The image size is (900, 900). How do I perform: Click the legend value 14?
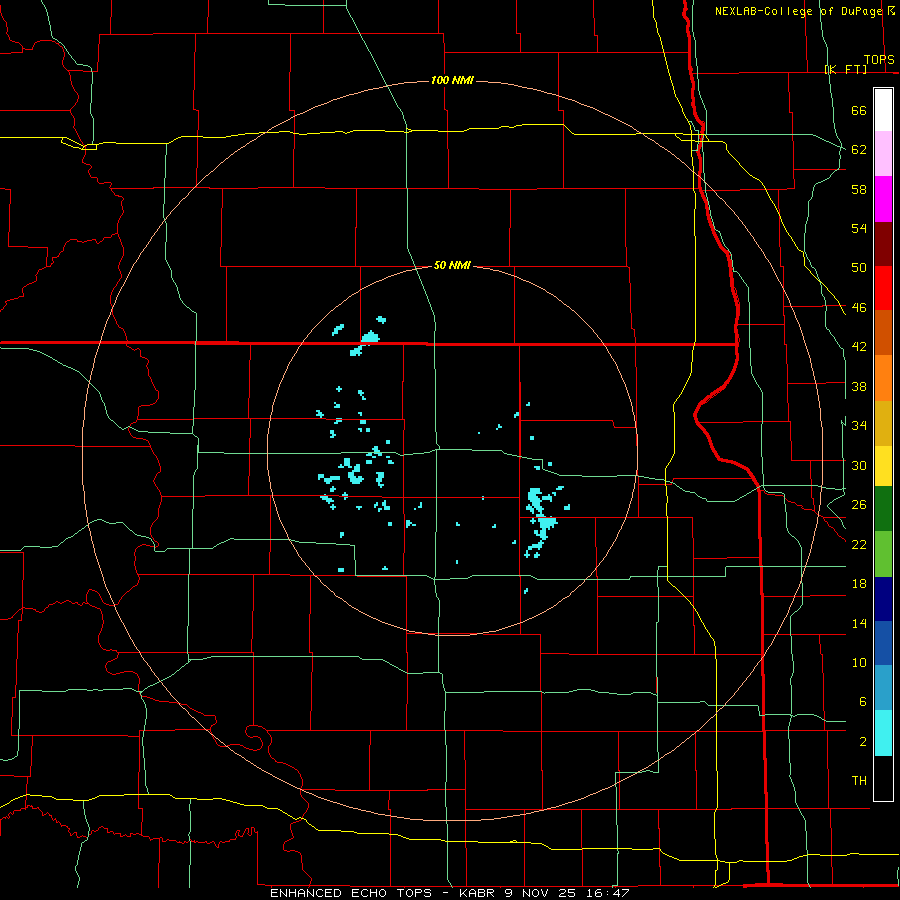point(859,623)
